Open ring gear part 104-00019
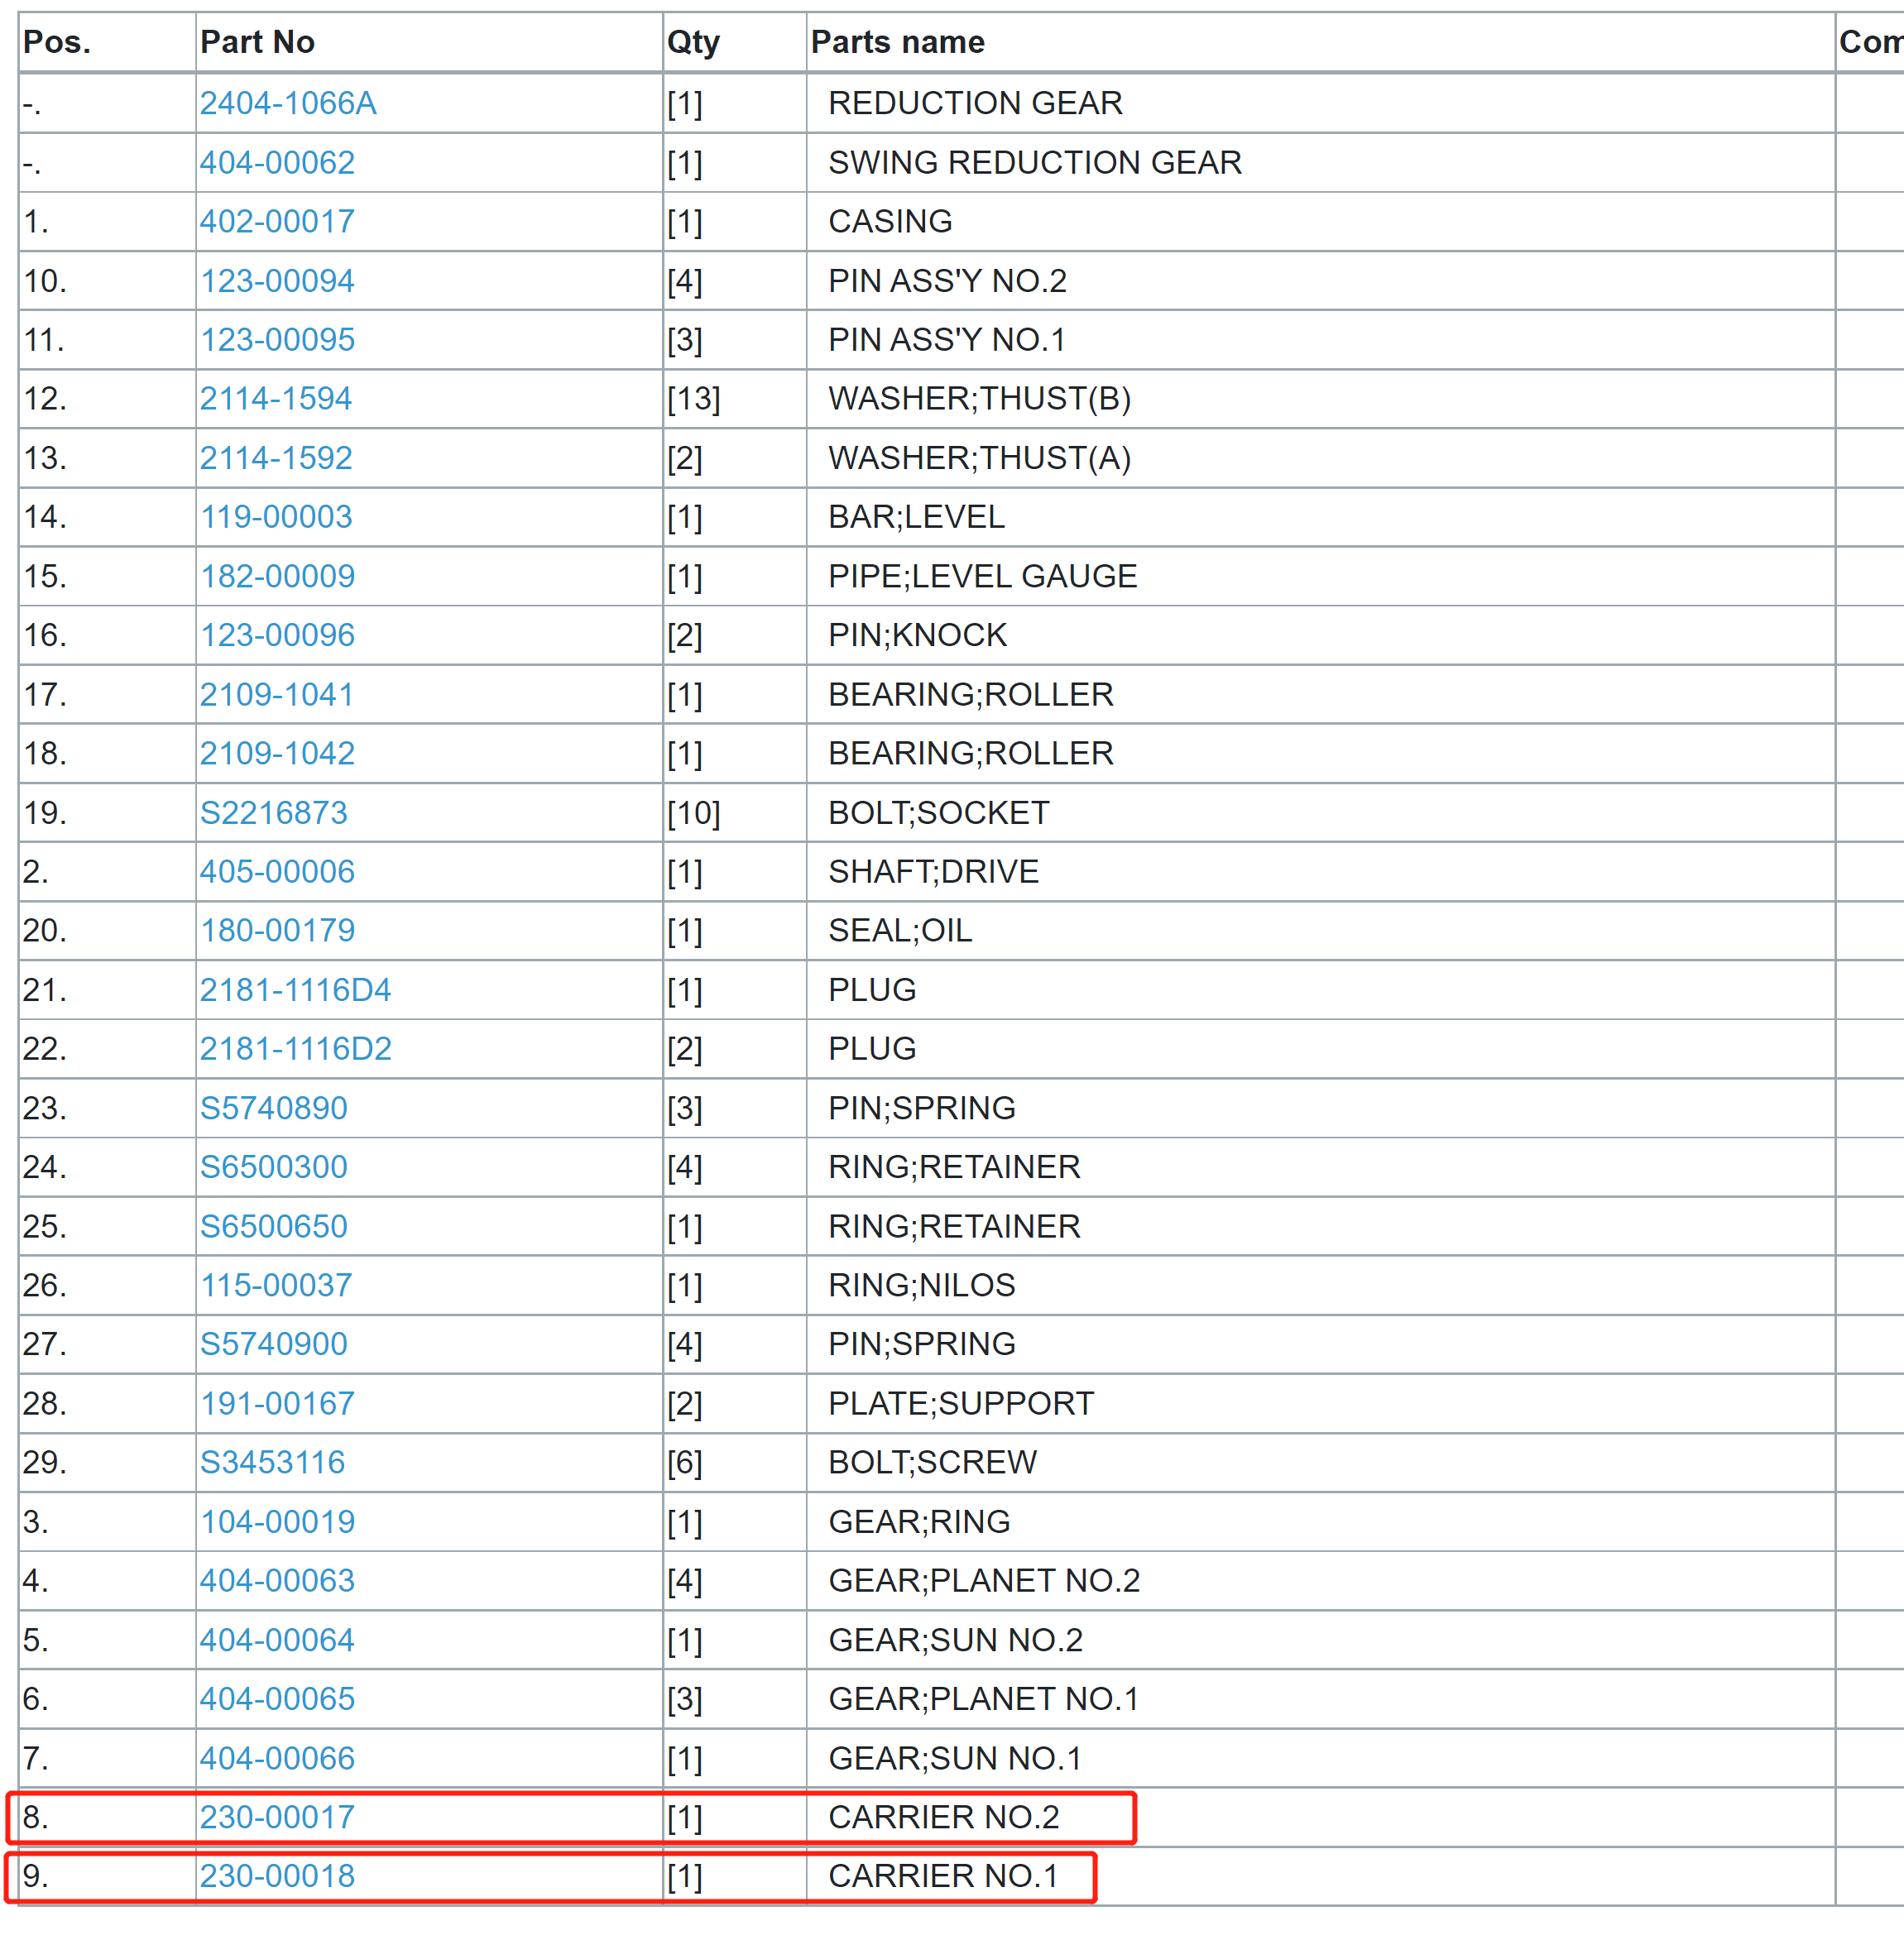 pos(277,1522)
